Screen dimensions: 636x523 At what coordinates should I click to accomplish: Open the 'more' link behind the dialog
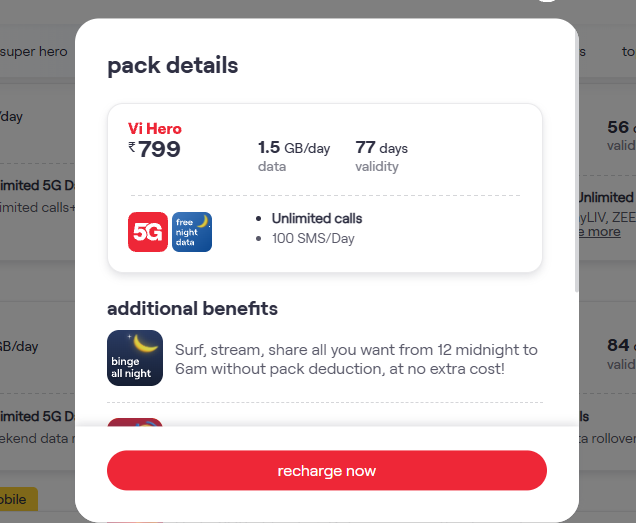(601, 232)
